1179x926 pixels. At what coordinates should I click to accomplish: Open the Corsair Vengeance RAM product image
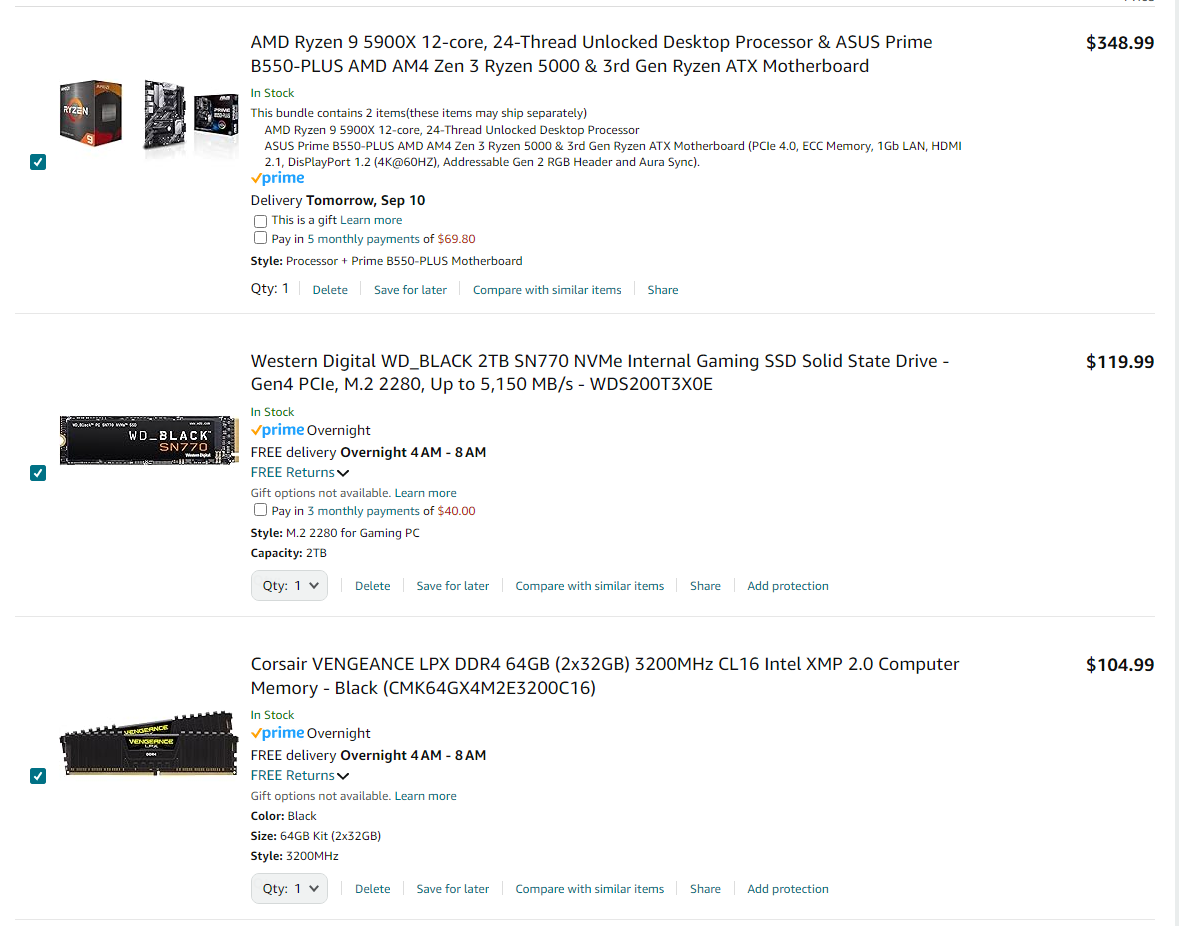[x=149, y=743]
